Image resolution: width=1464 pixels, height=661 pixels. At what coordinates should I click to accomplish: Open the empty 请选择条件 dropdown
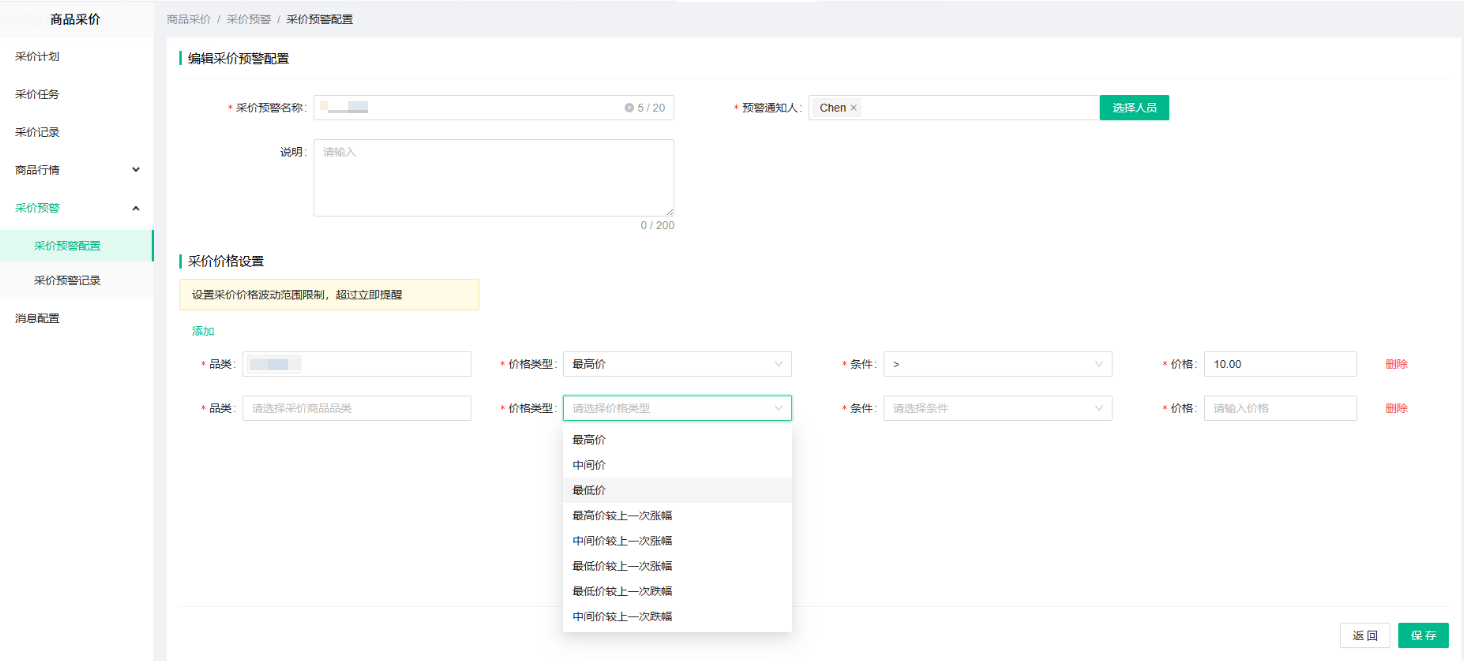998,408
